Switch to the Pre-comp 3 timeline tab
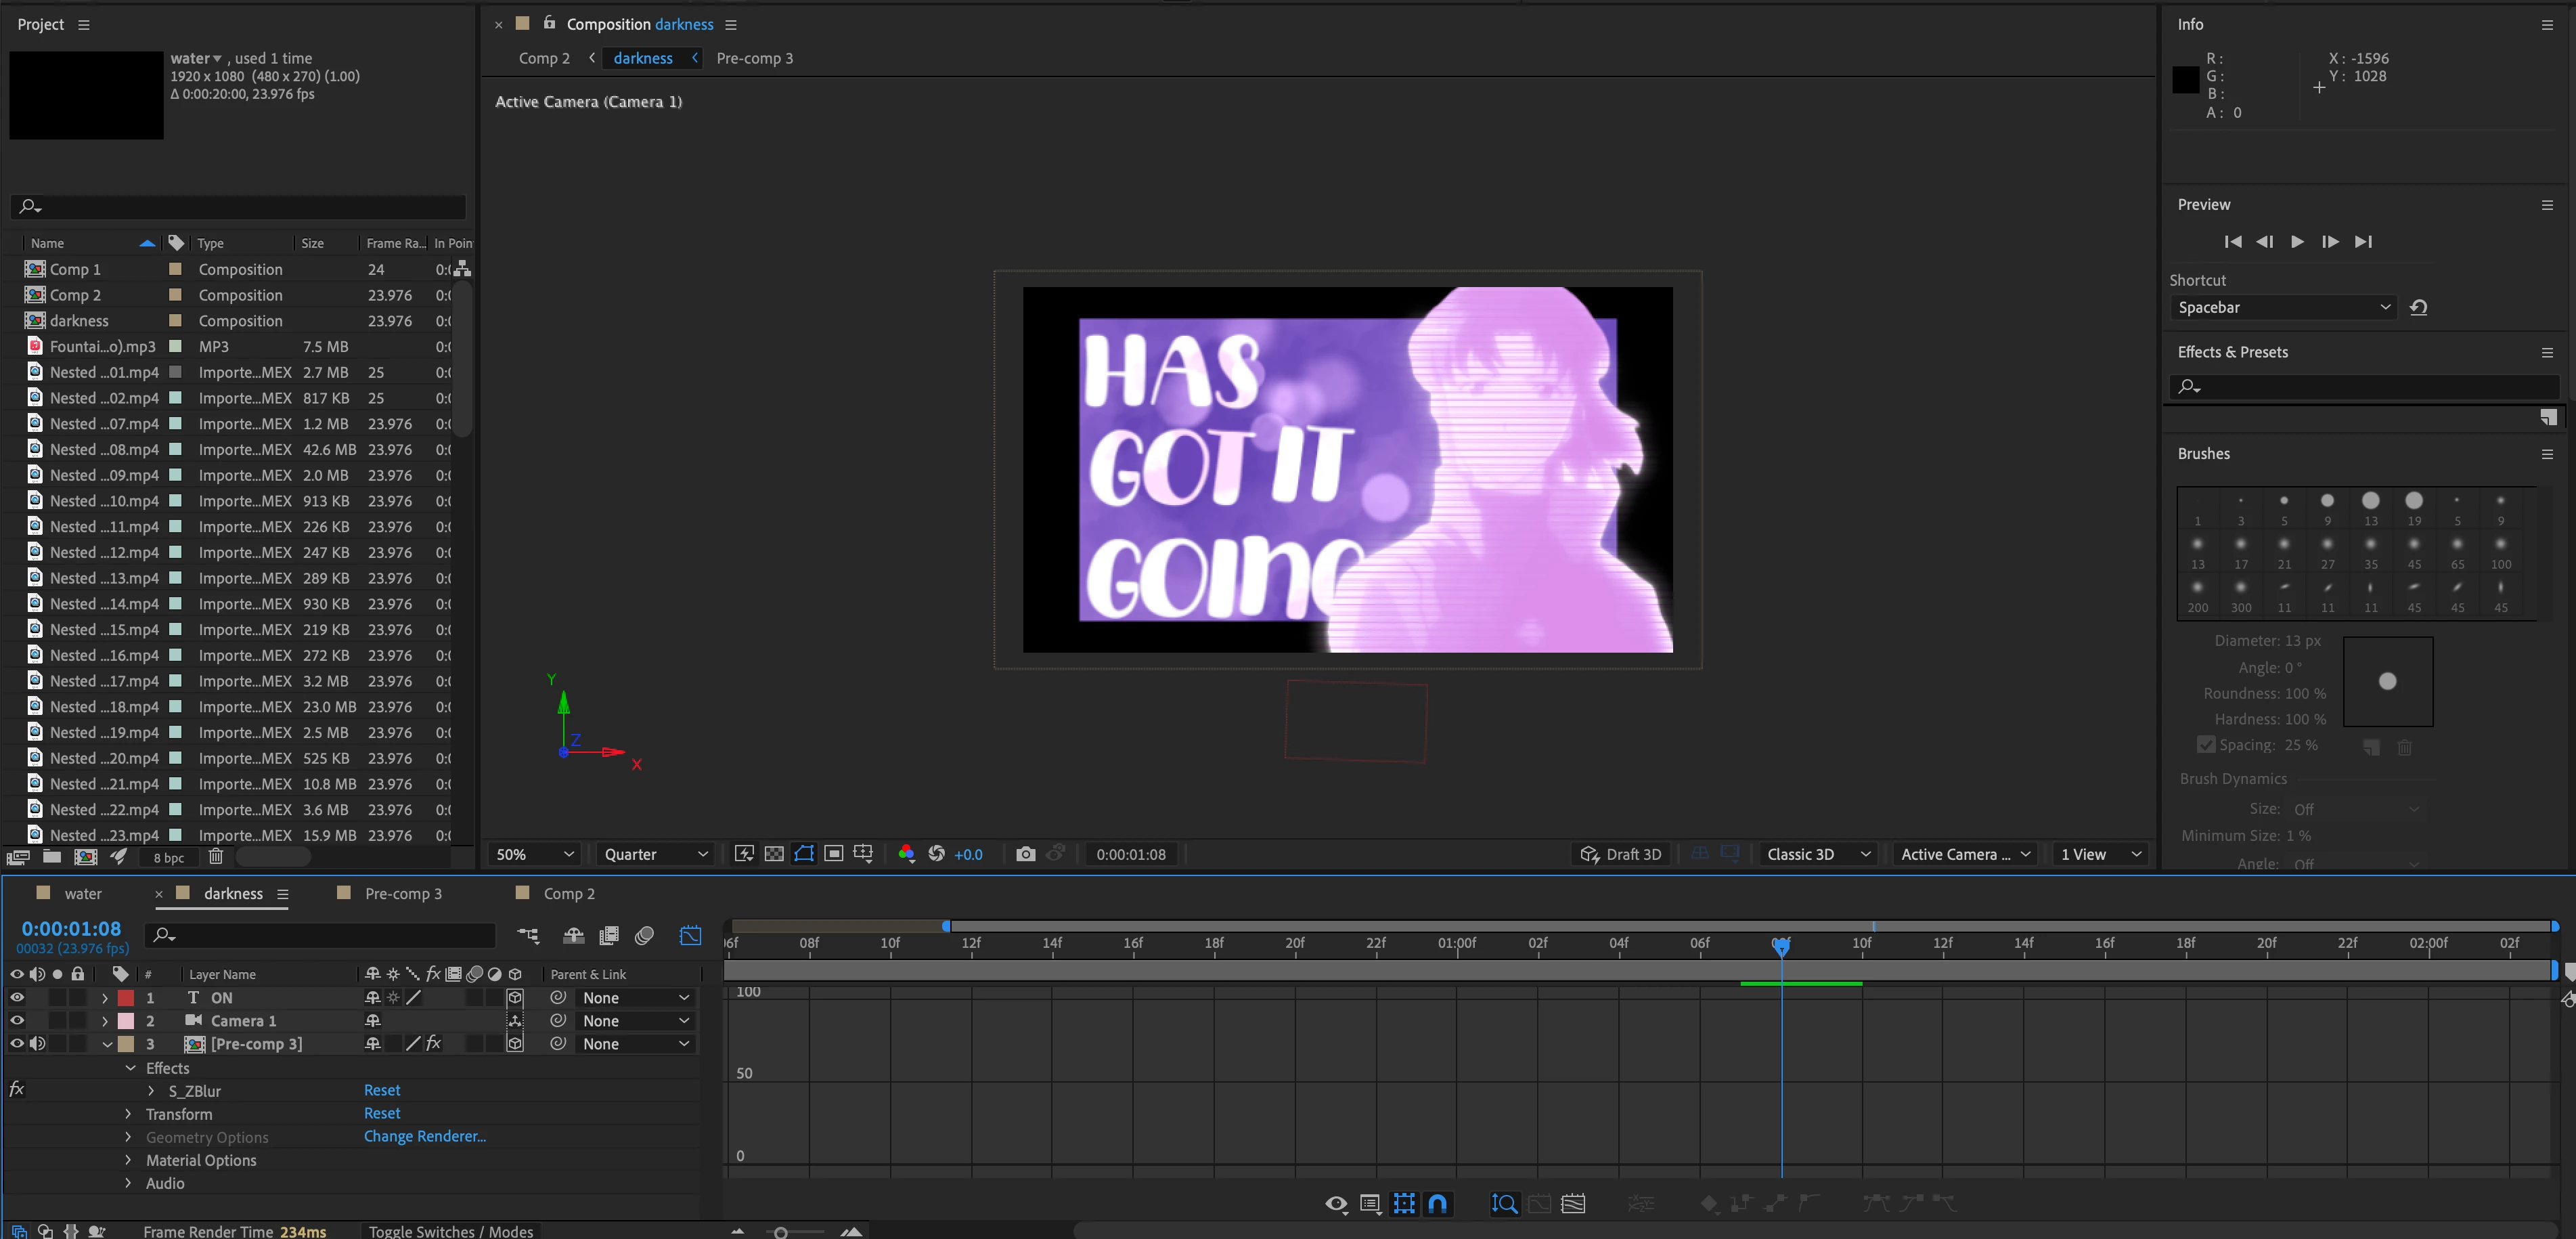This screenshot has width=2576, height=1239. click(x=402, y=894)
